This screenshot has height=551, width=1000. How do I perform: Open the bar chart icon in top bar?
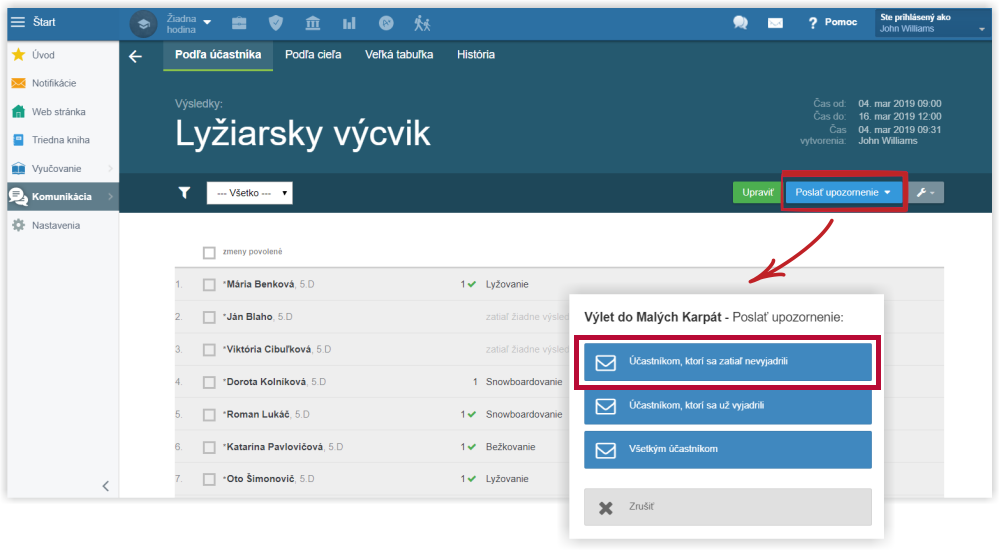pyautogui.click(x=349, y=24)
